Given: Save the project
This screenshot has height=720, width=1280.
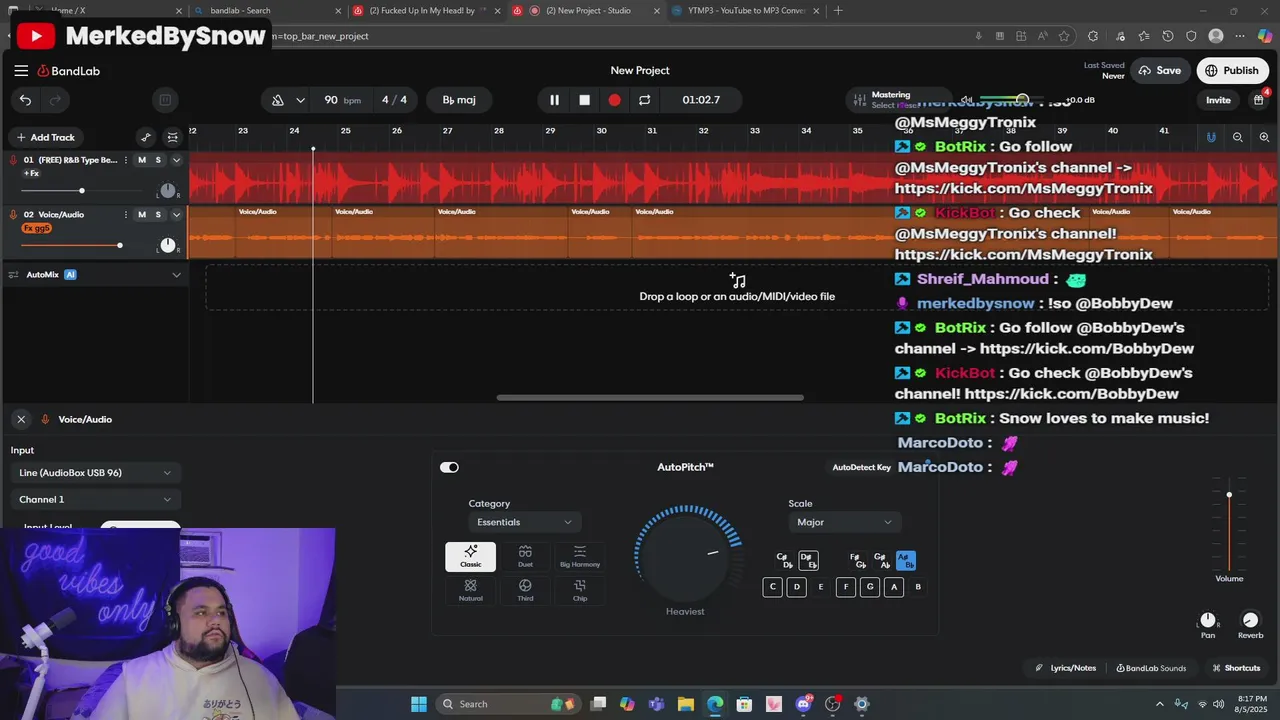Looking at the screenshot, I should [1159, 71].
